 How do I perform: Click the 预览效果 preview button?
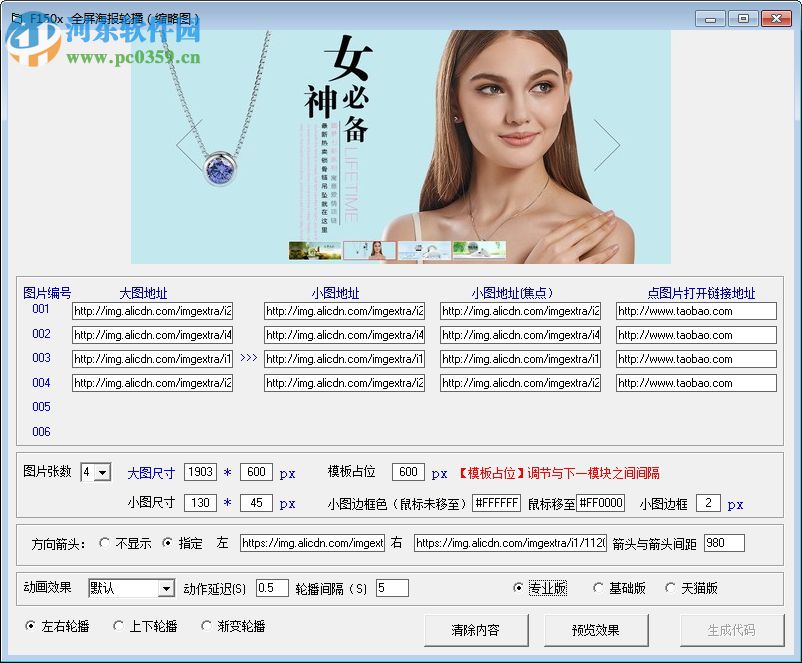pyautogui.click(x=595, y=630)
